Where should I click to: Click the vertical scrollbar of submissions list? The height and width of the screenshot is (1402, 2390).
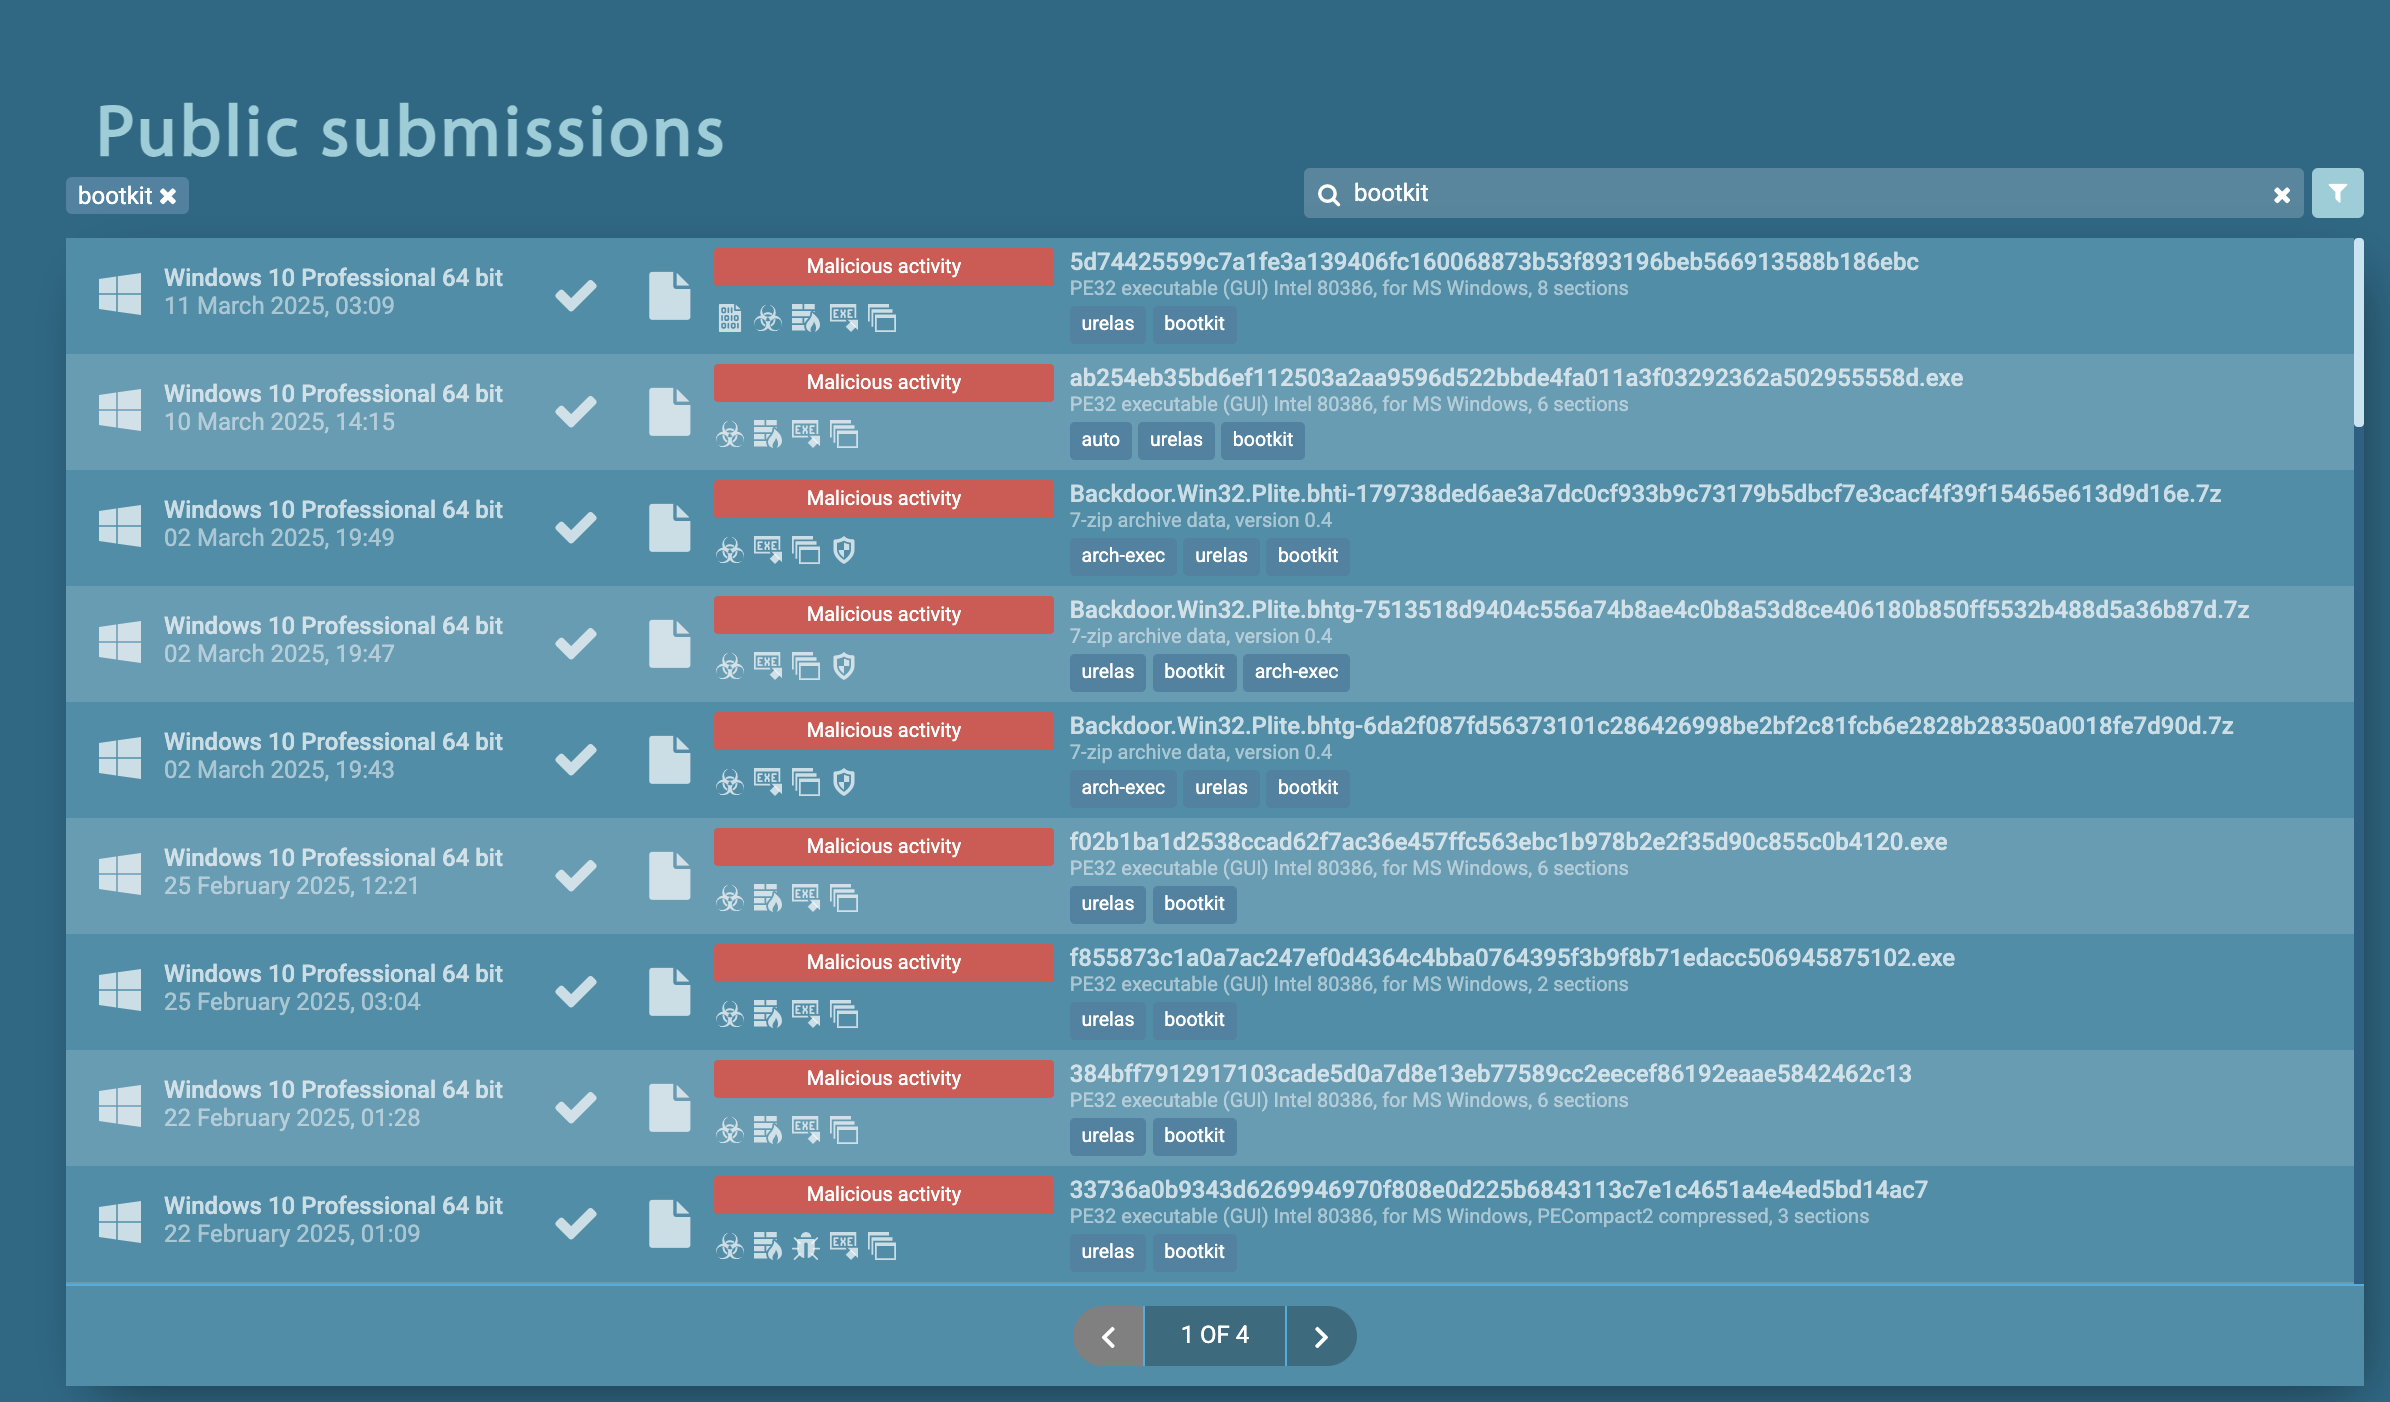[x=2358, y=333]
